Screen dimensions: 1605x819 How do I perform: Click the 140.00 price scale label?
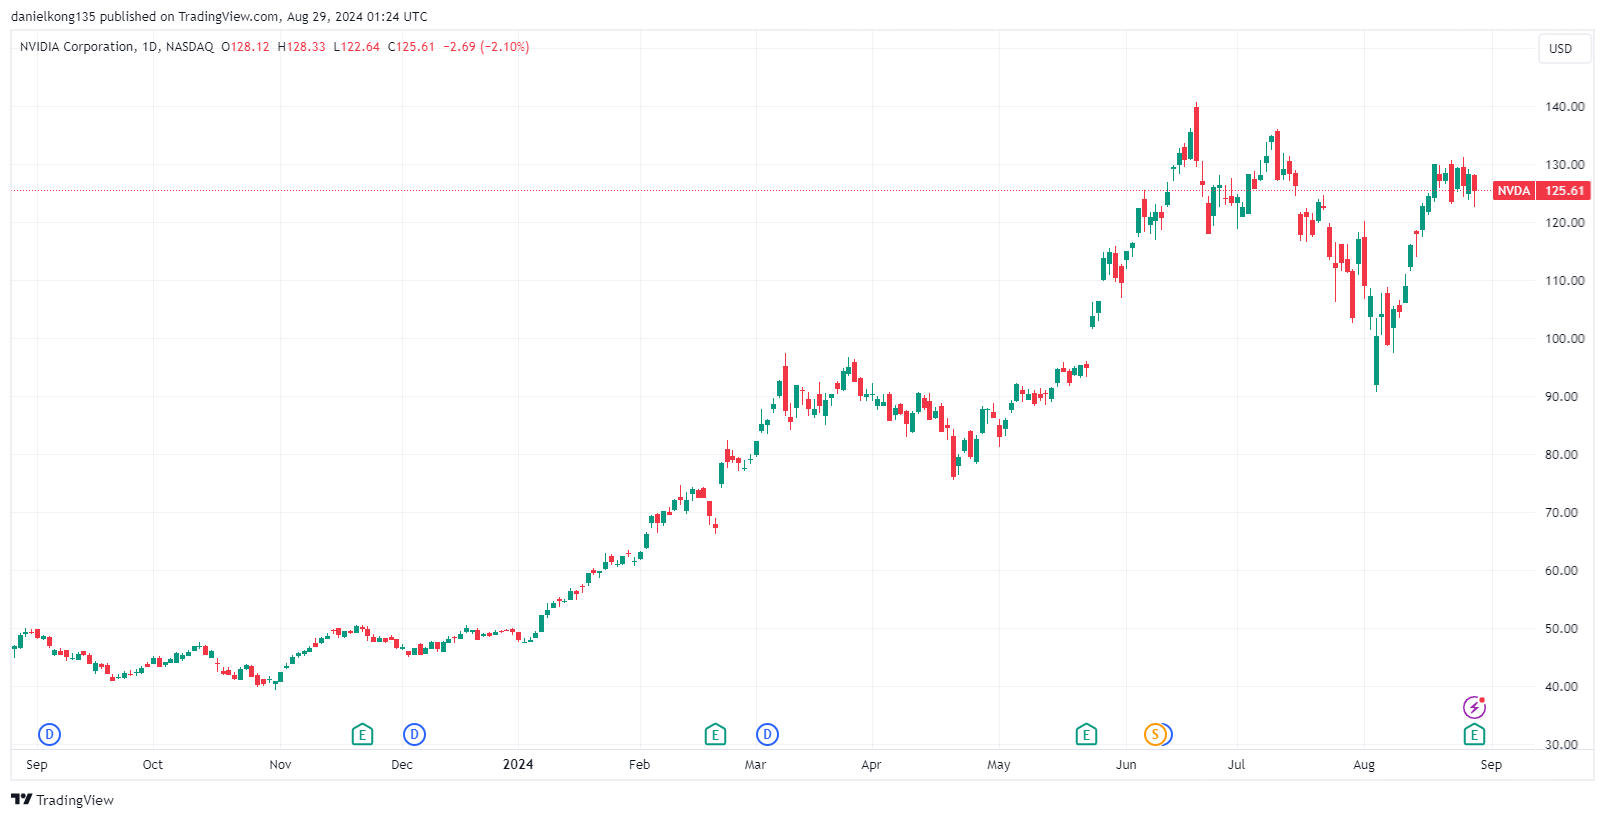click(1565, 107)
